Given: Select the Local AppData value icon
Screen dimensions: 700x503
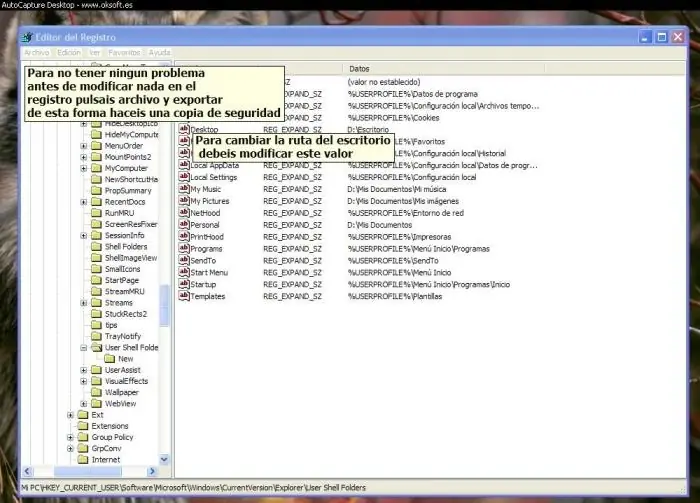Looking at the screenshot, I should pos(184,165).
